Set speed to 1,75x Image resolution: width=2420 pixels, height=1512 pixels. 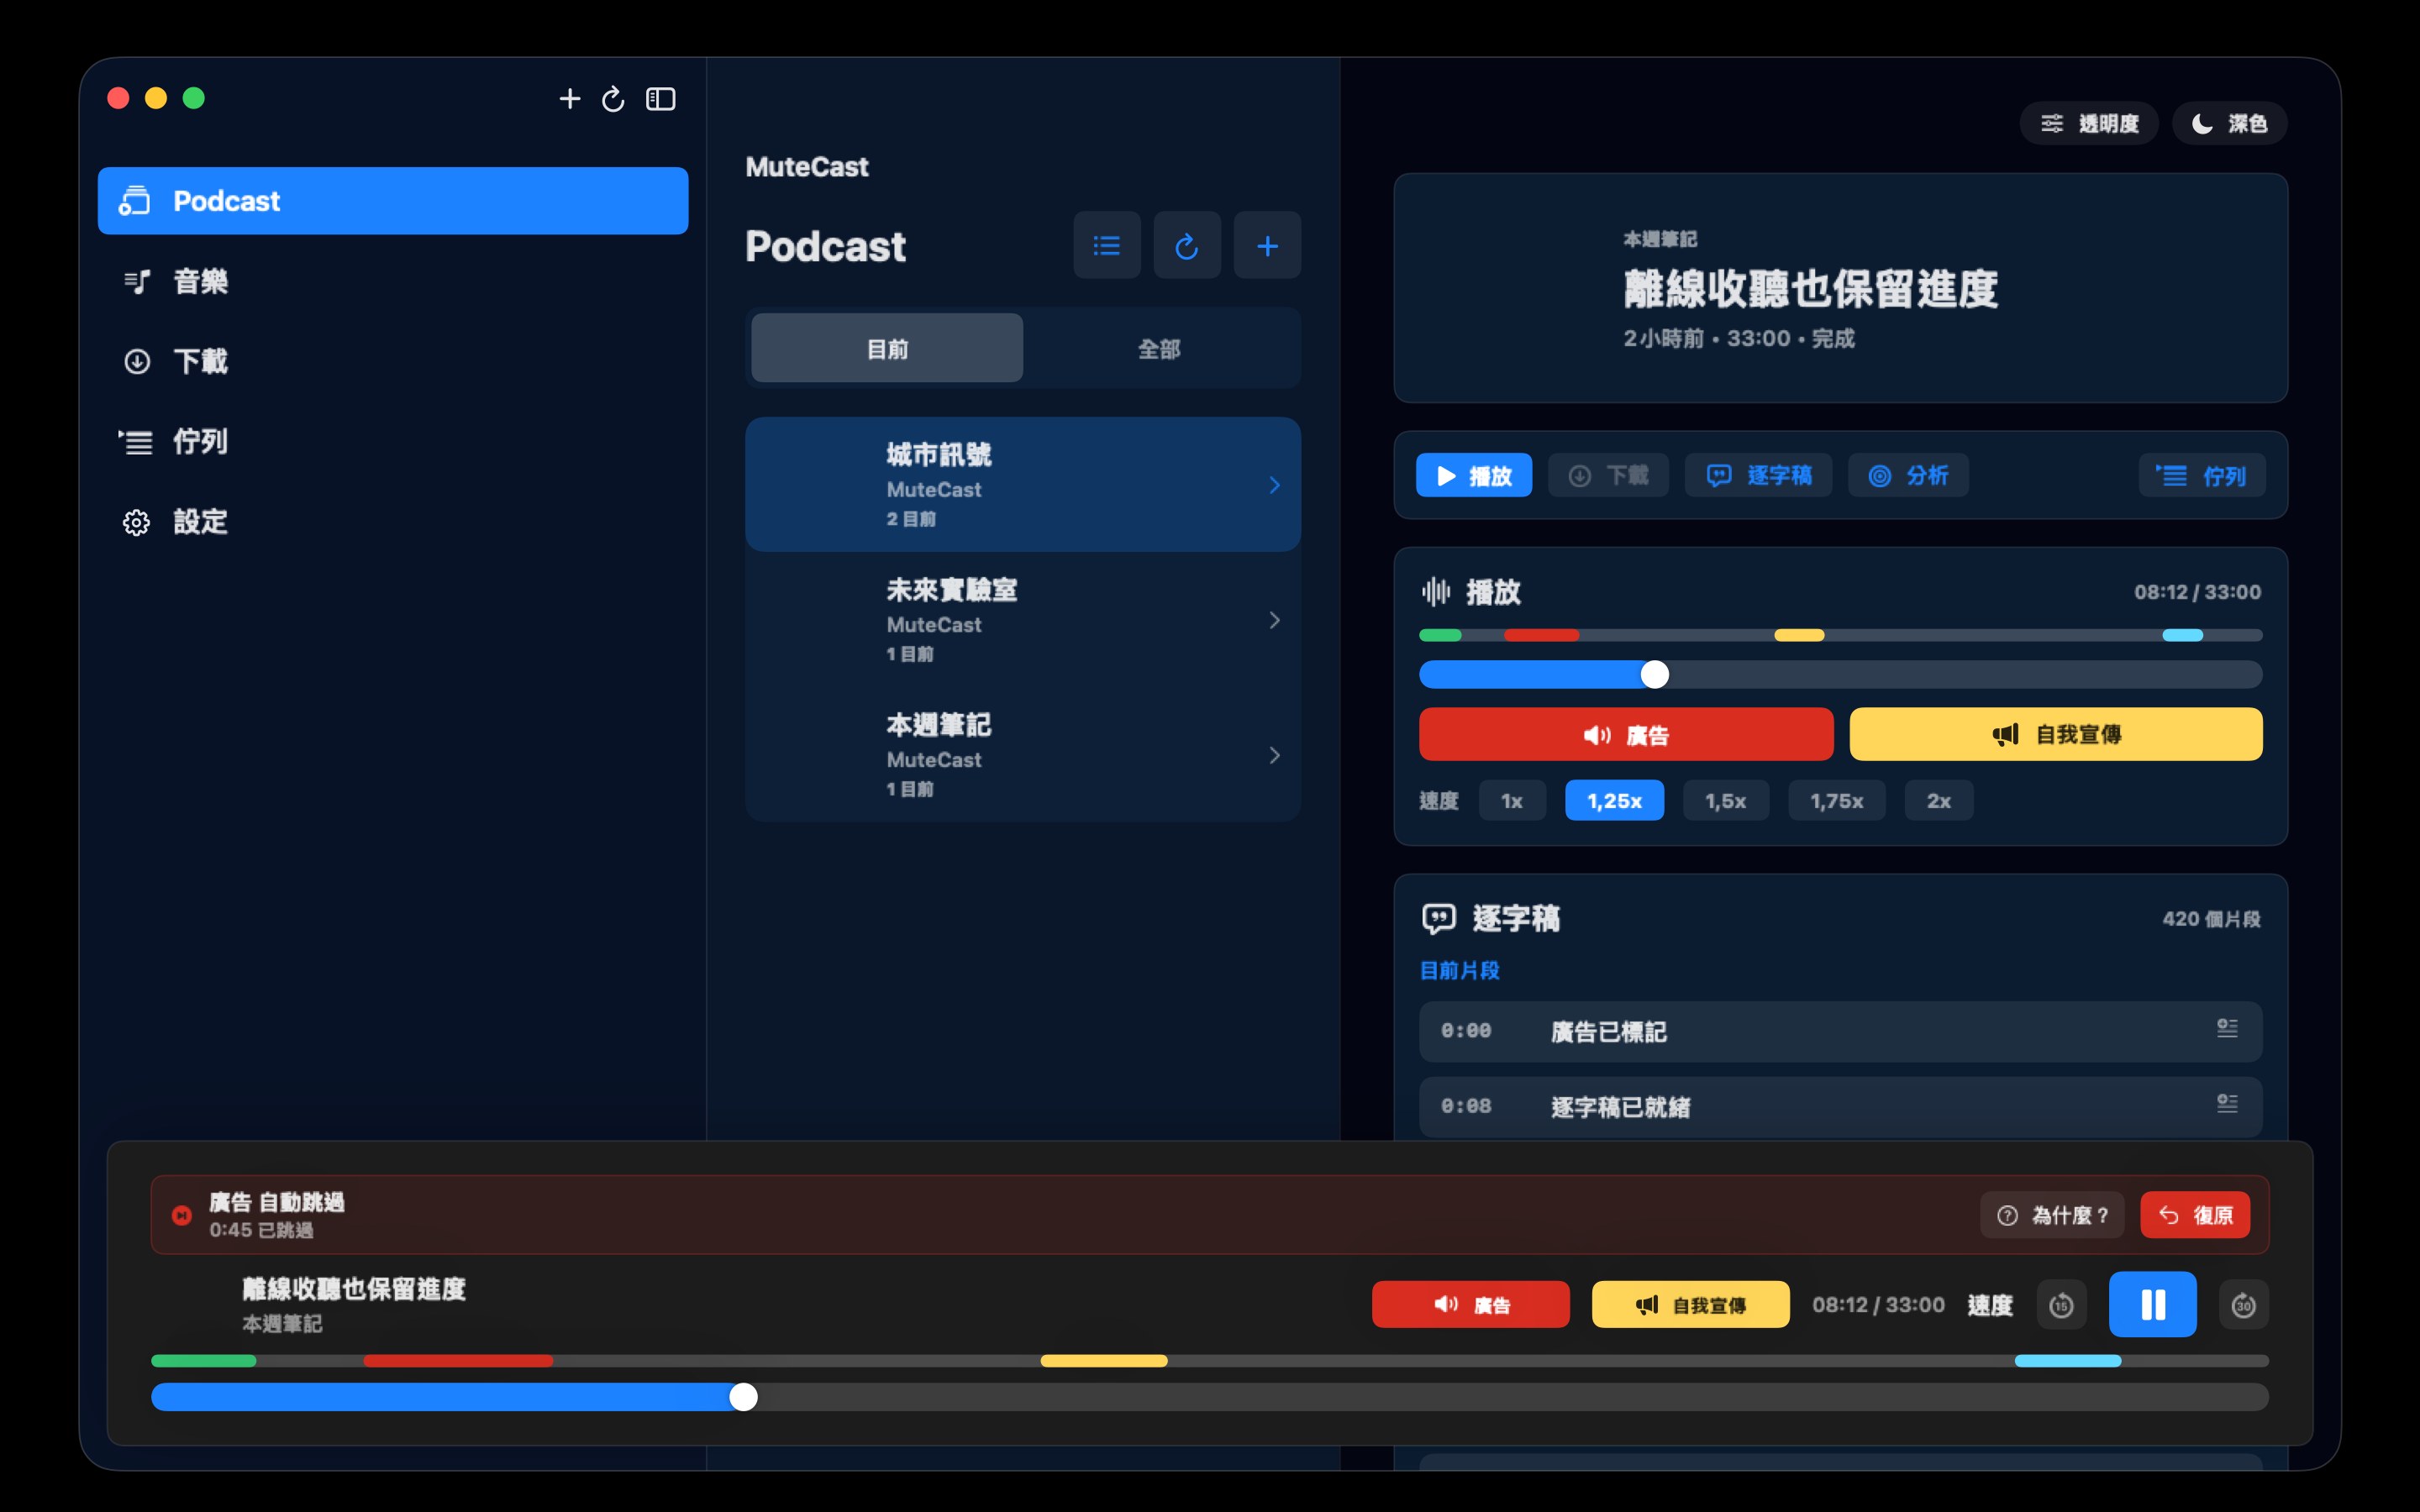(x=1836, y=800)
